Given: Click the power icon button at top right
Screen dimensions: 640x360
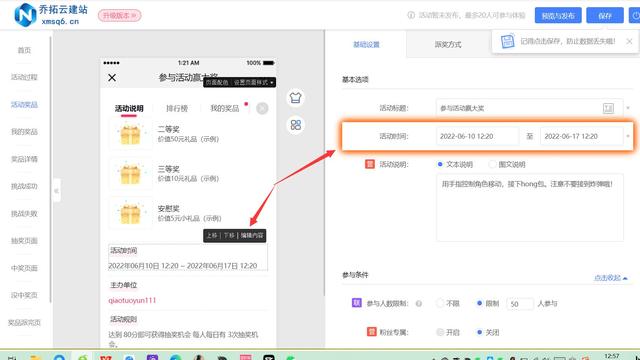Looking at the screenshot, I should pos(635,16).
